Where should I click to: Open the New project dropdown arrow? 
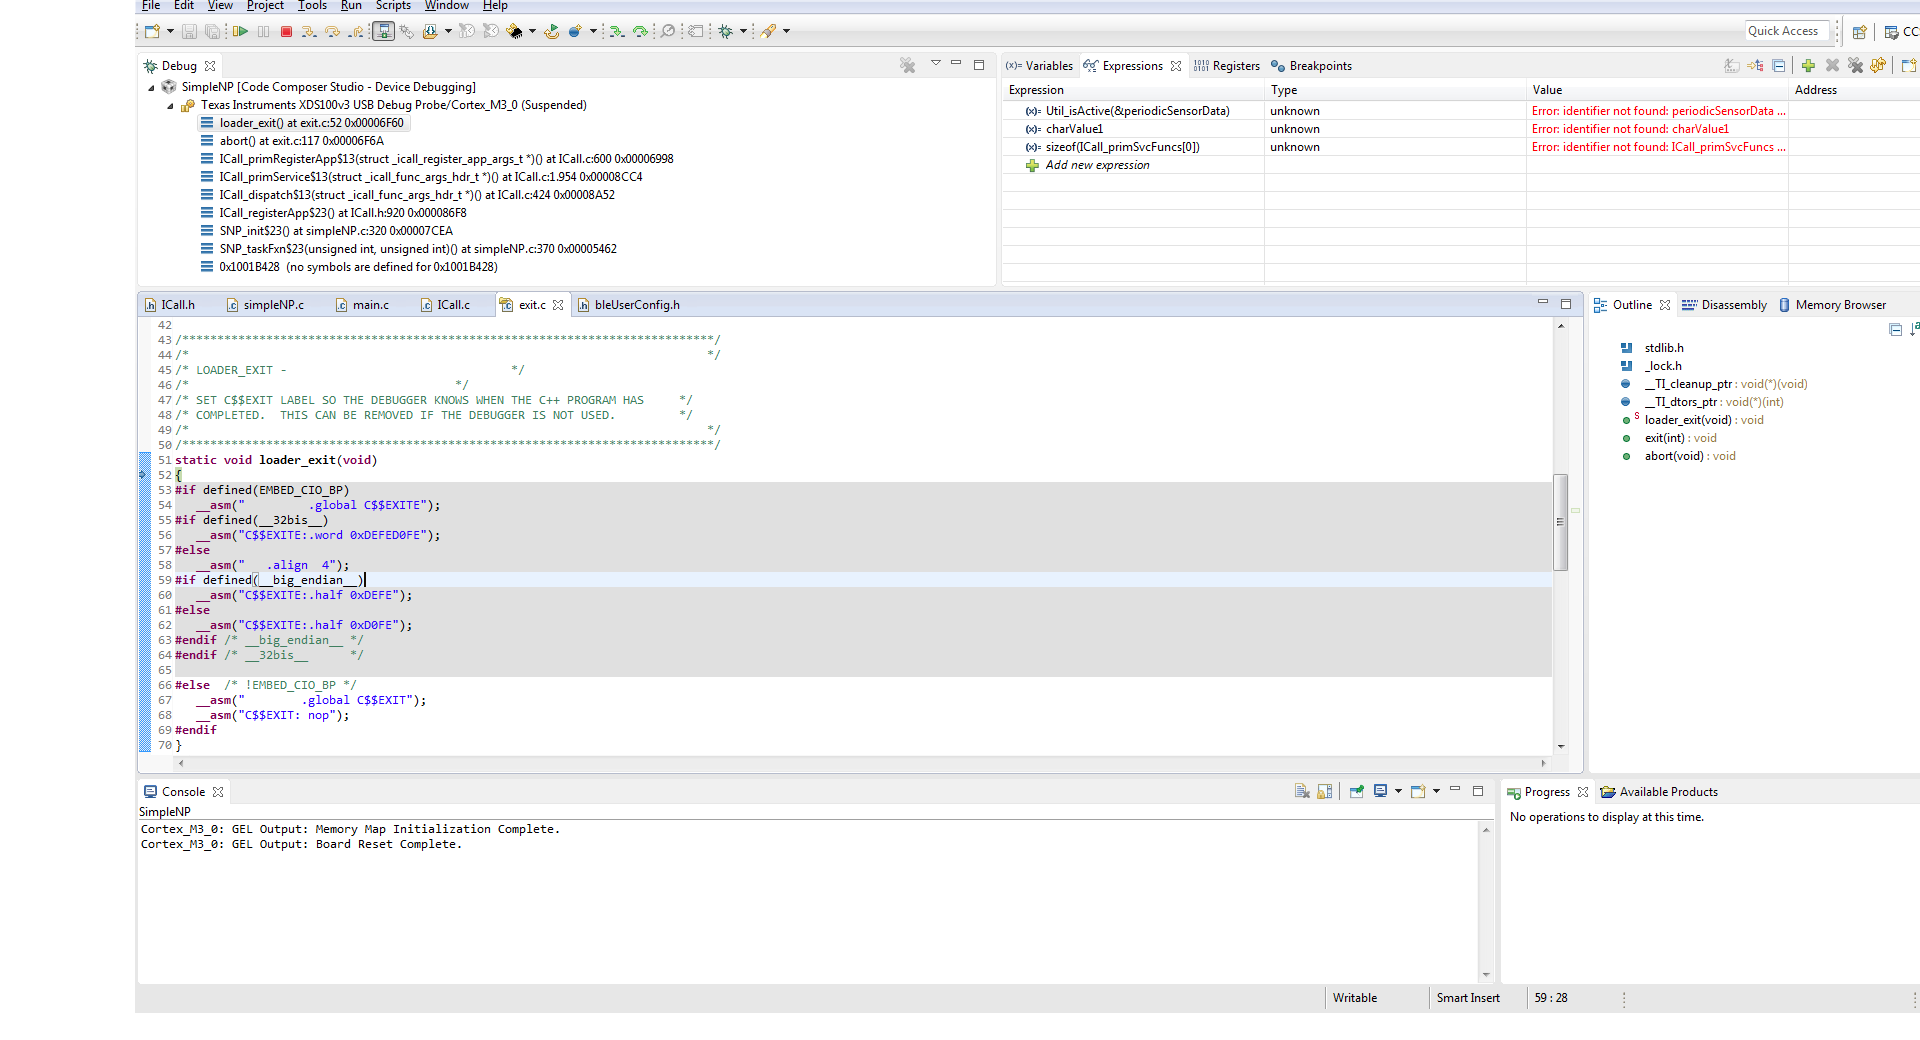170,31
